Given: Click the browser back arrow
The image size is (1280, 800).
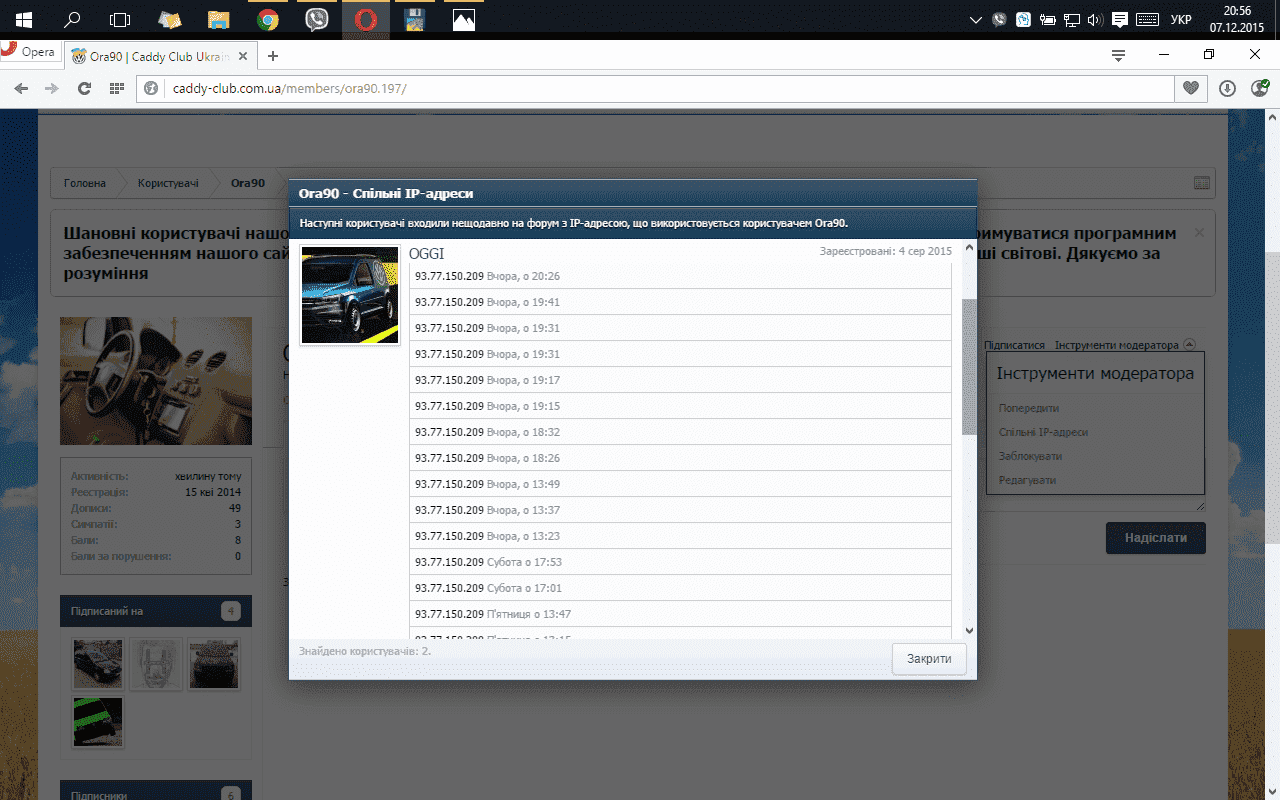Looking at the screenshot, I should (x=21, y=88).
